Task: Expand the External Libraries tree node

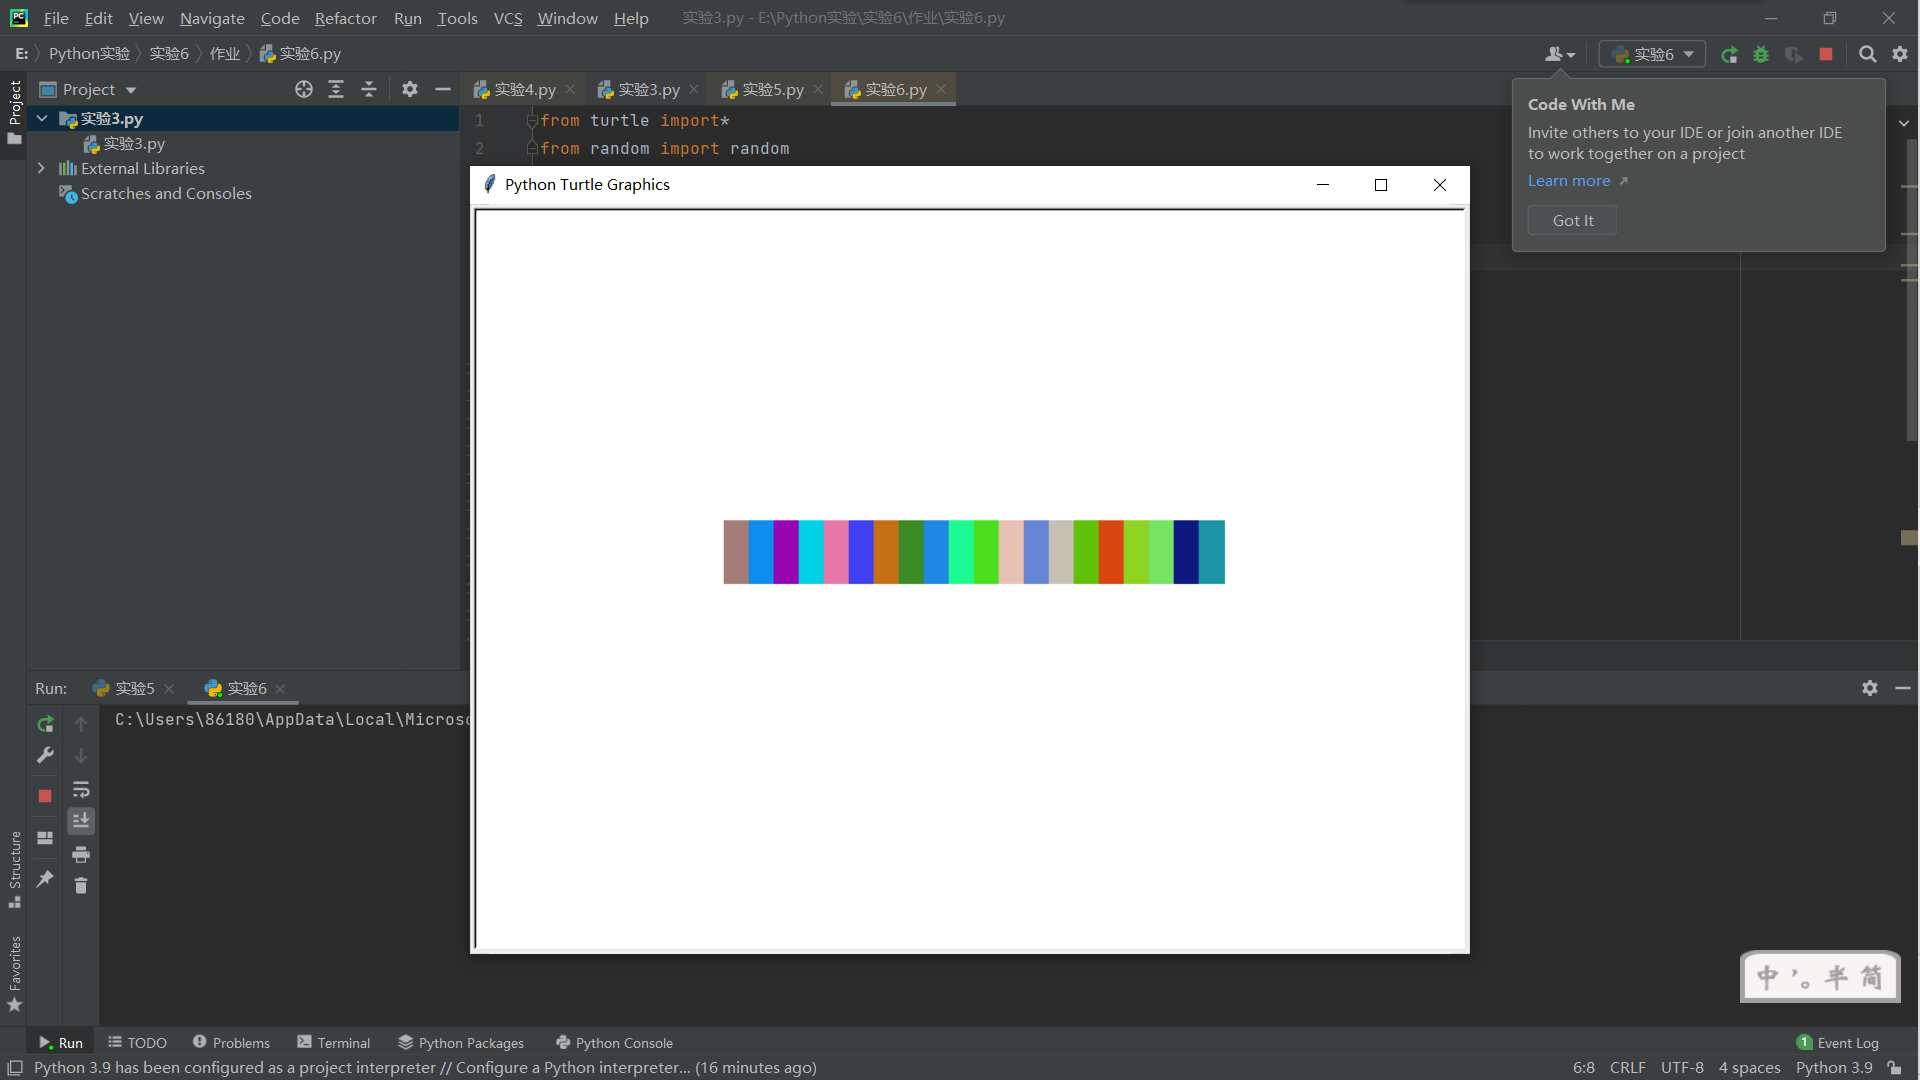Action: click(x=41, y=169)
